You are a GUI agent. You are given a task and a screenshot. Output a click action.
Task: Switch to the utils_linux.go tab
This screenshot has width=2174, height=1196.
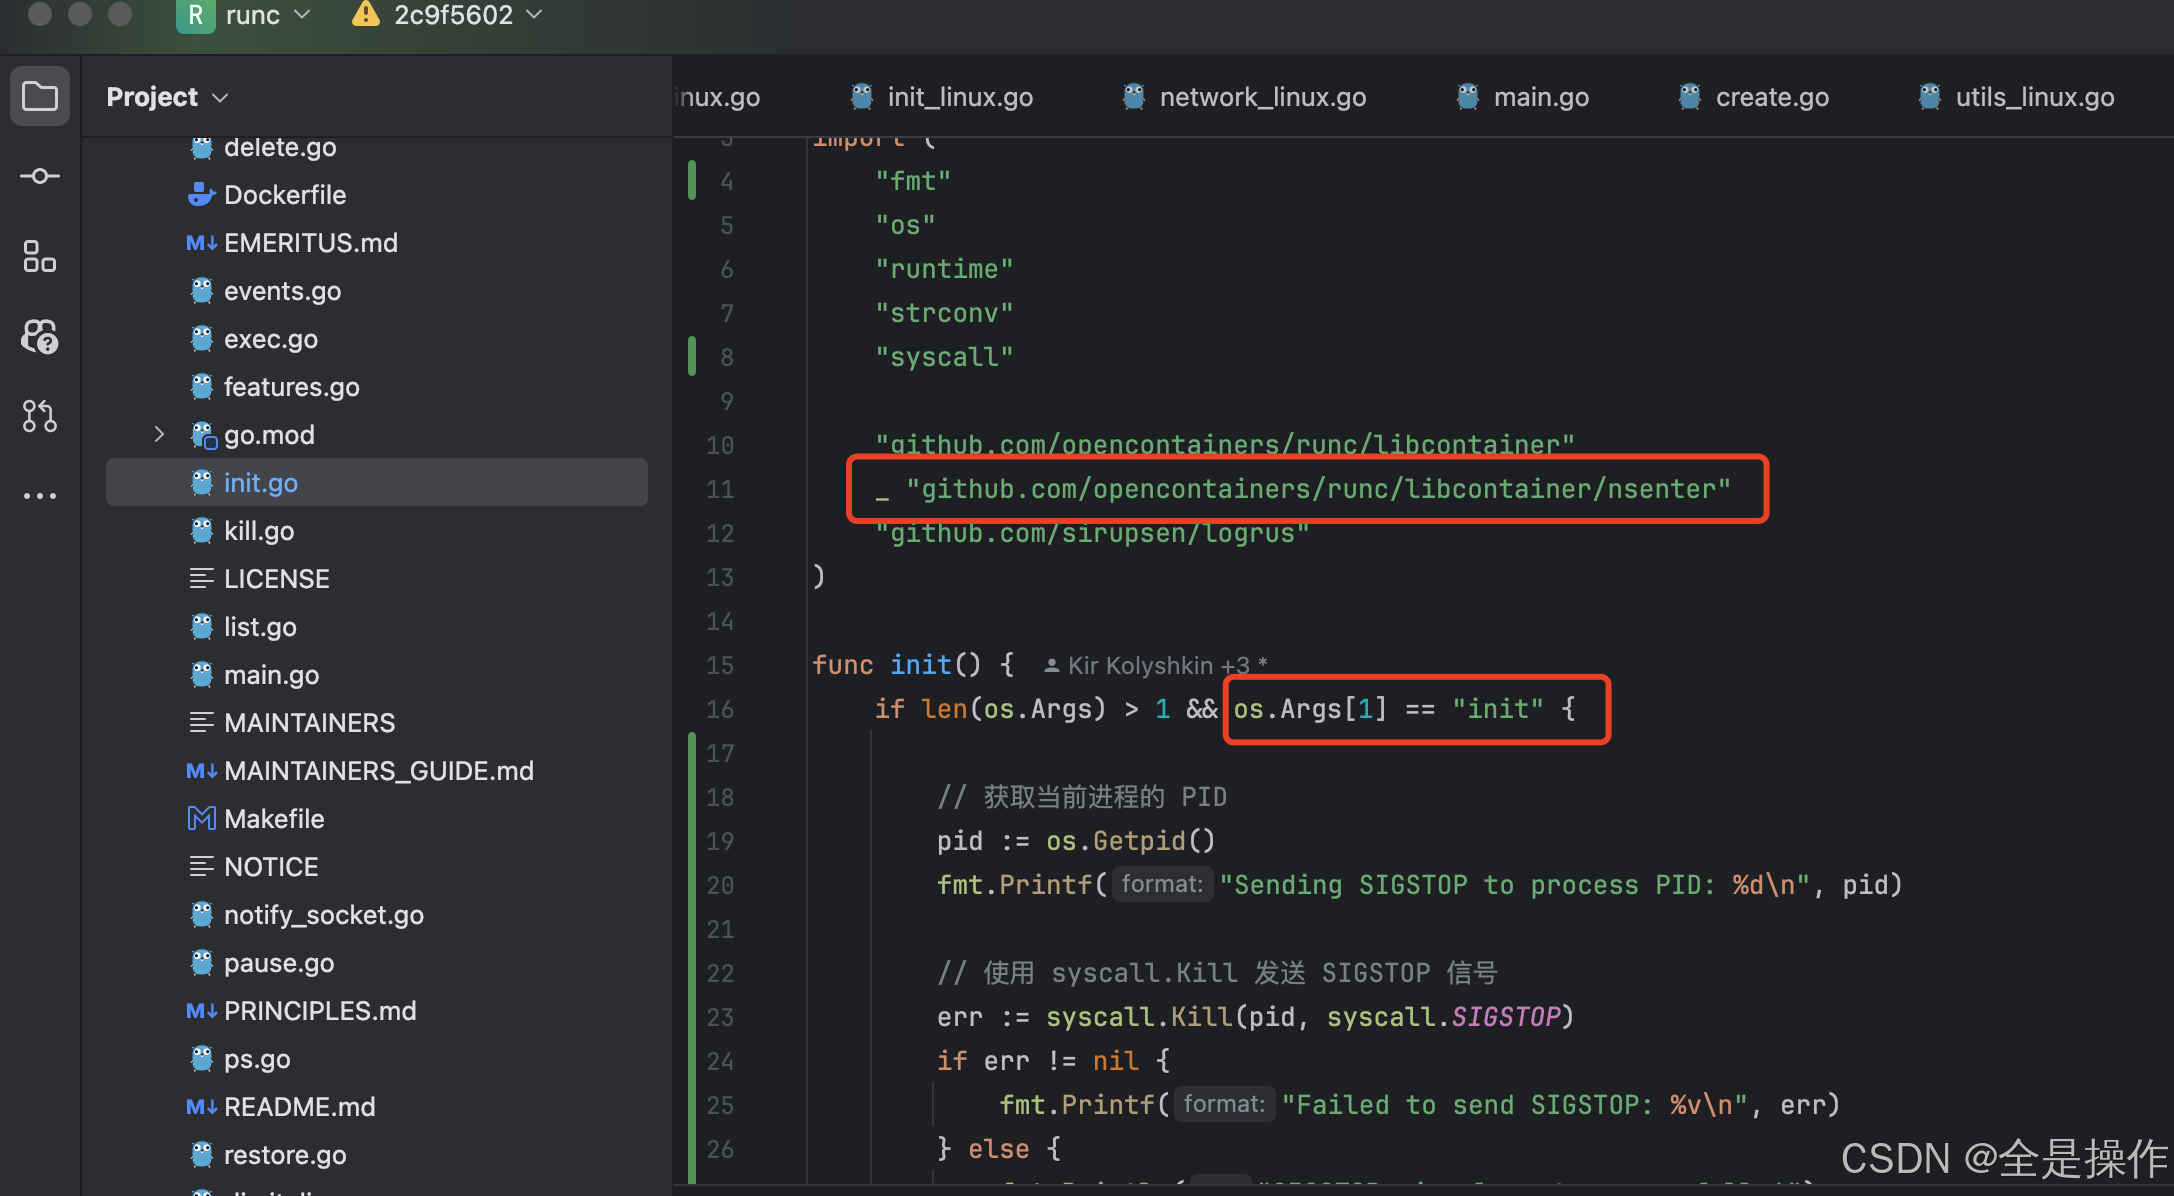pos(2034,97)
